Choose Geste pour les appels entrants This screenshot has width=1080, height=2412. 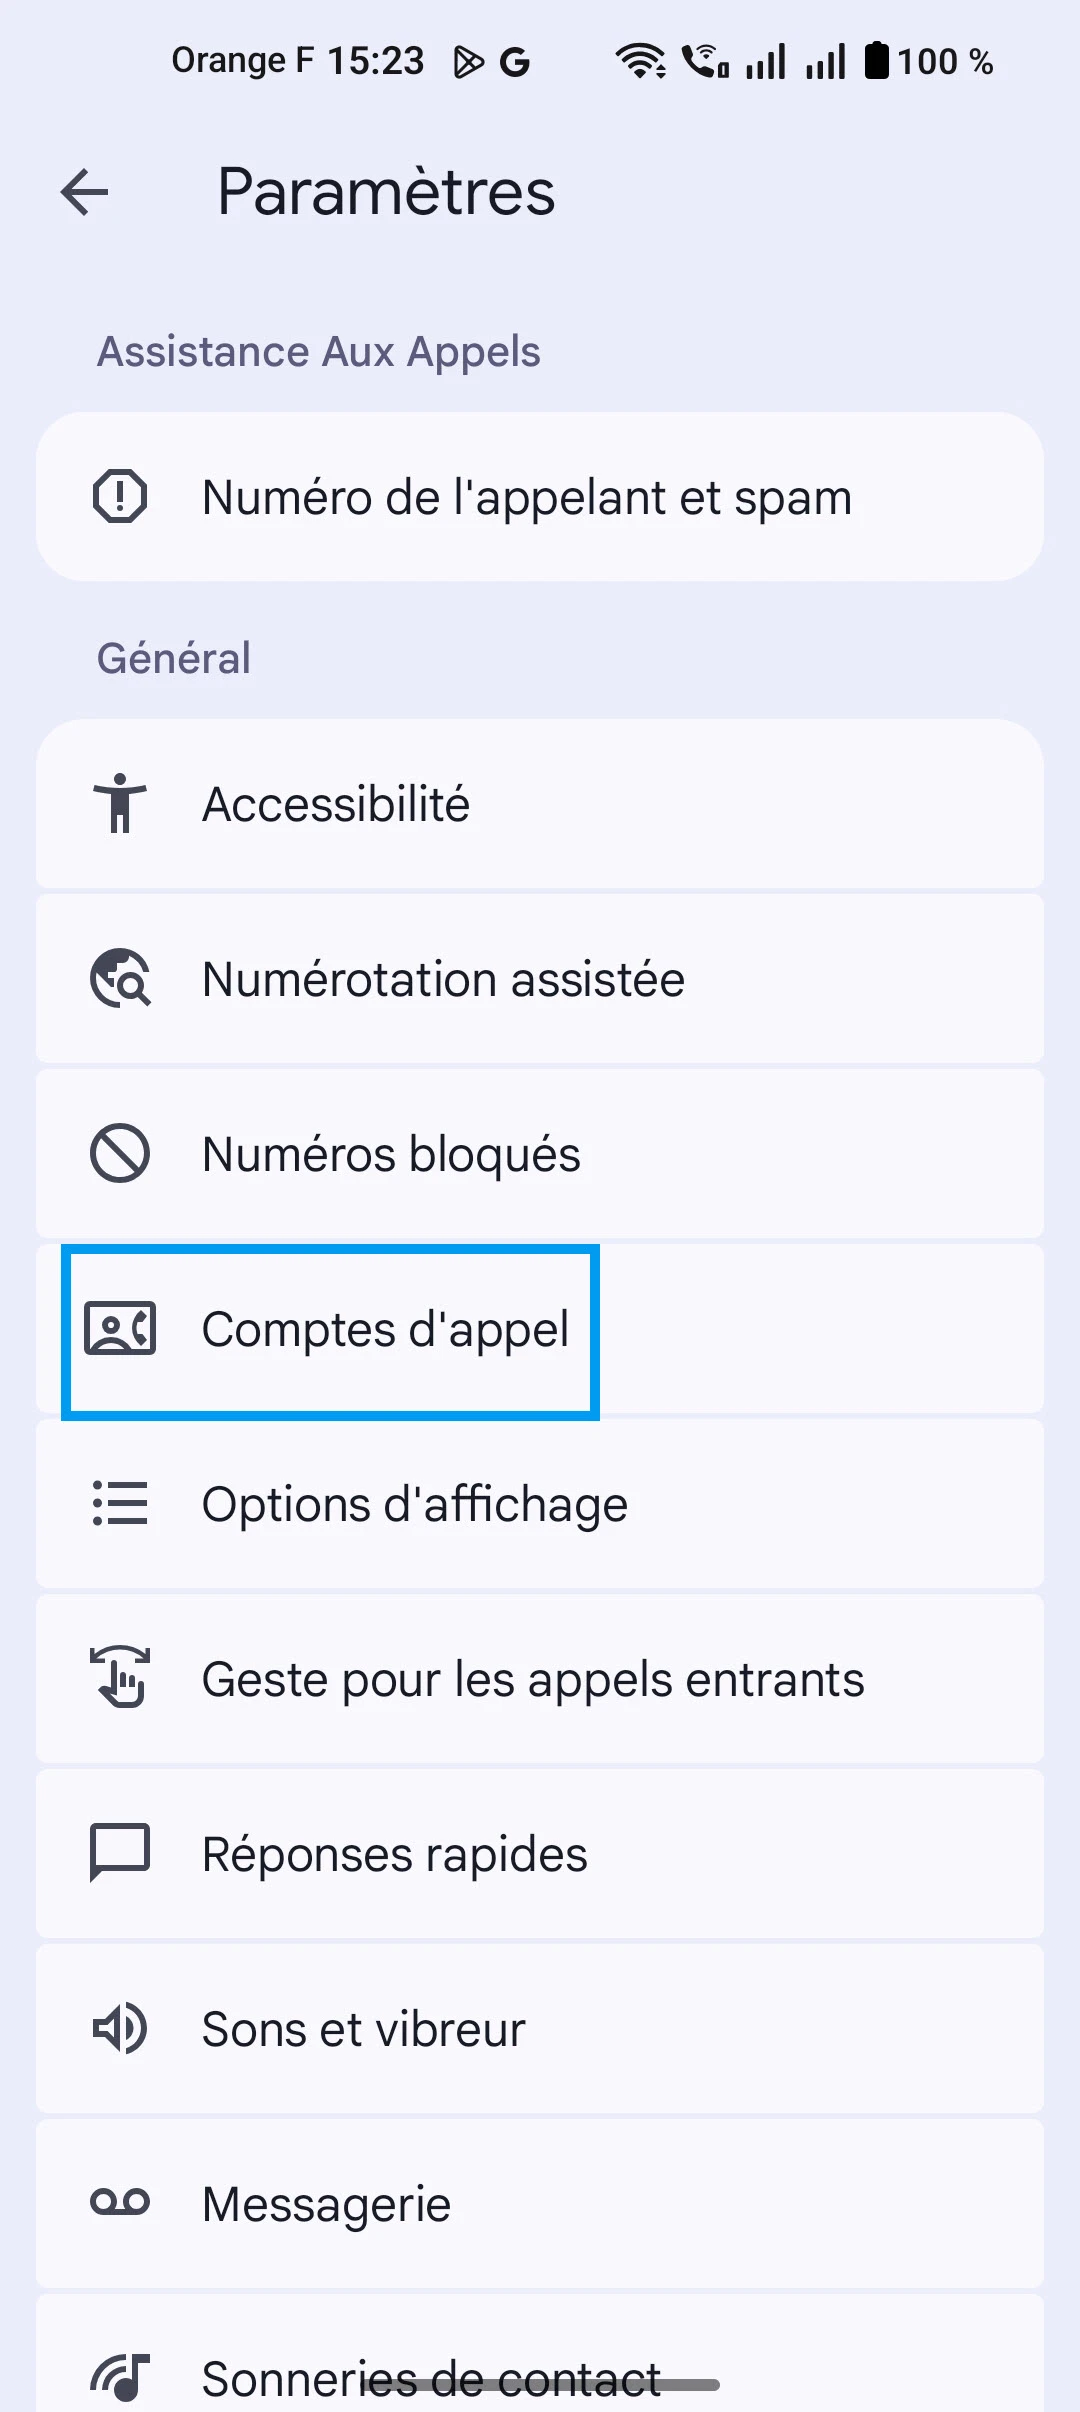[533, 1679]
